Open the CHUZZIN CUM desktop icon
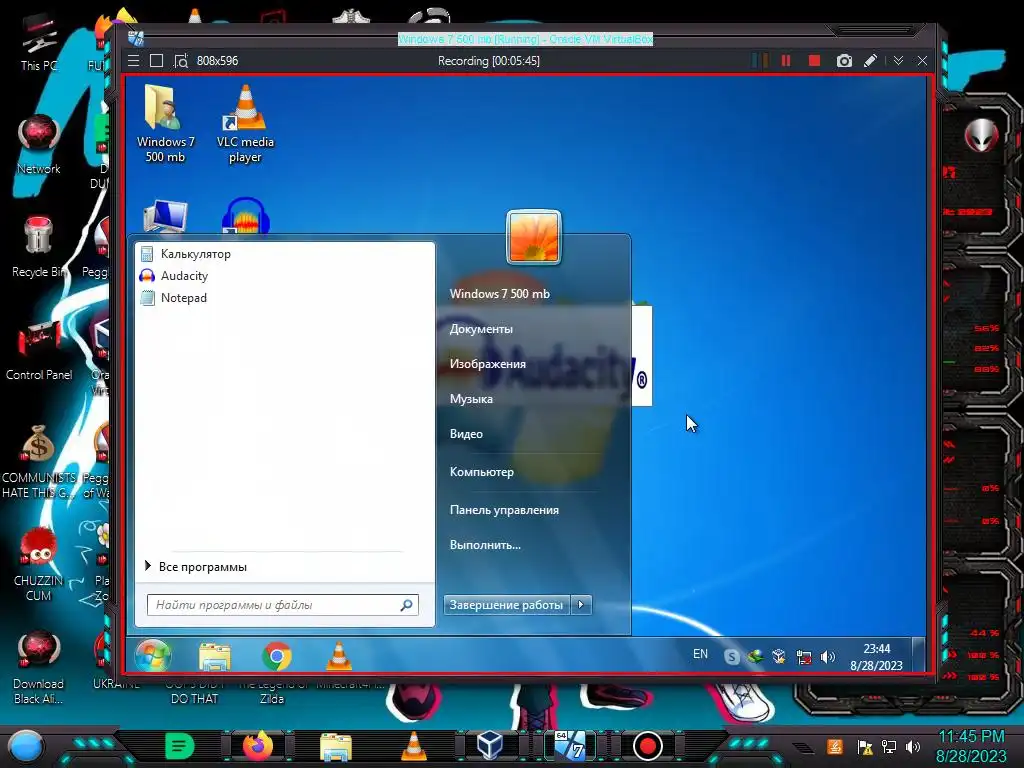The image size is (1024, 768). click(x=39, y=564)
